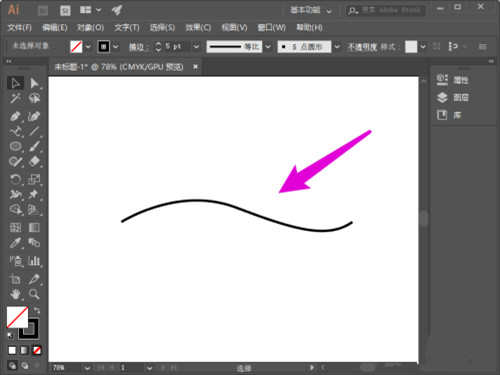Open the 对象(O) menu
The height and width of the screenshot is (375, 500).
(x=90, y=28)
